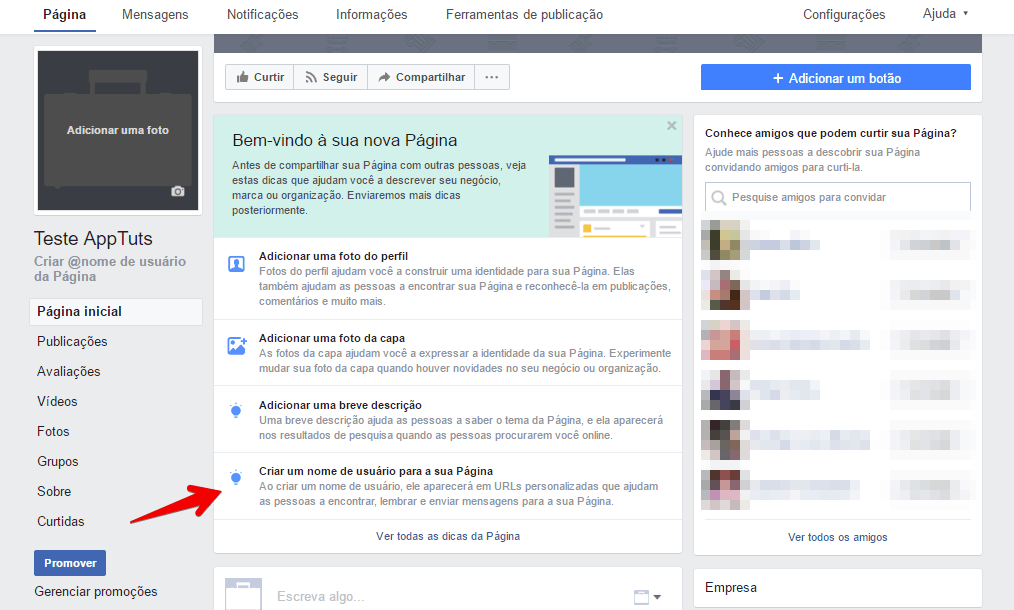The image size is (1014, 610).
Task: Click Adicionar uma foto placeholder
Action: pos(118,130)
